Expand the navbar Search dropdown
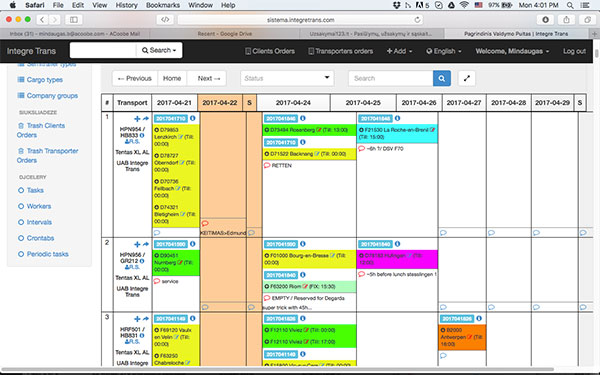Viewport: 600px width, 375px height. pos(159,51)
